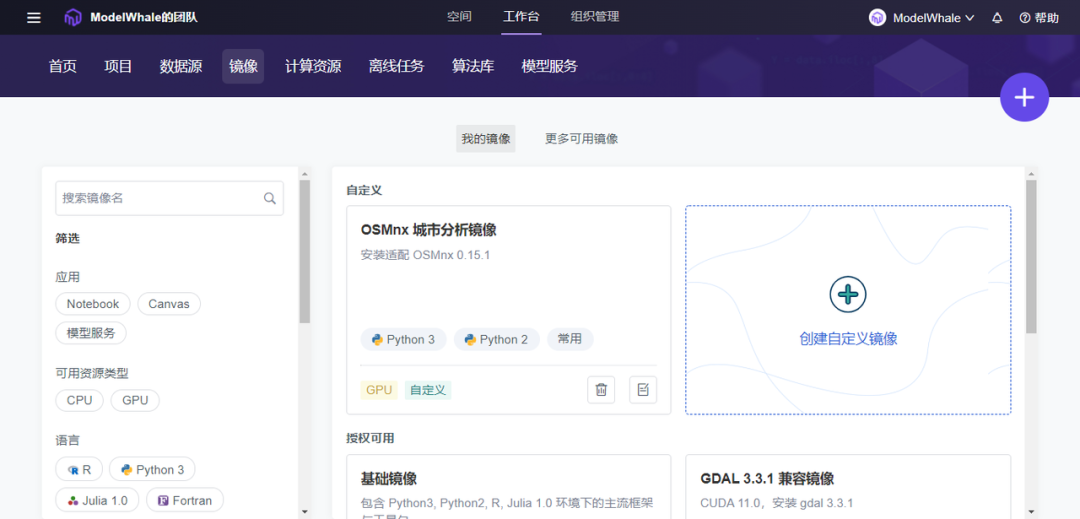Image resolution: width=1080 pixels, height=519 pixels.
Task: Click the create custom image plus icon
Action: 848,295
